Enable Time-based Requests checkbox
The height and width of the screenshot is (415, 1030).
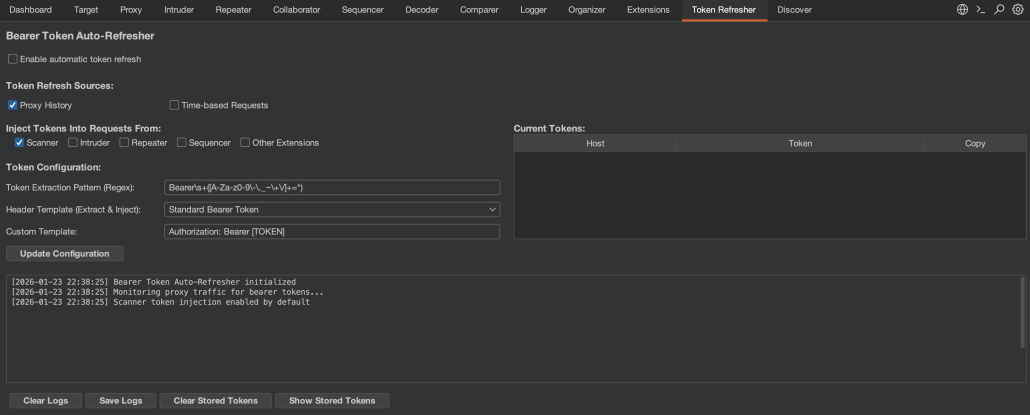pos(174,105)
